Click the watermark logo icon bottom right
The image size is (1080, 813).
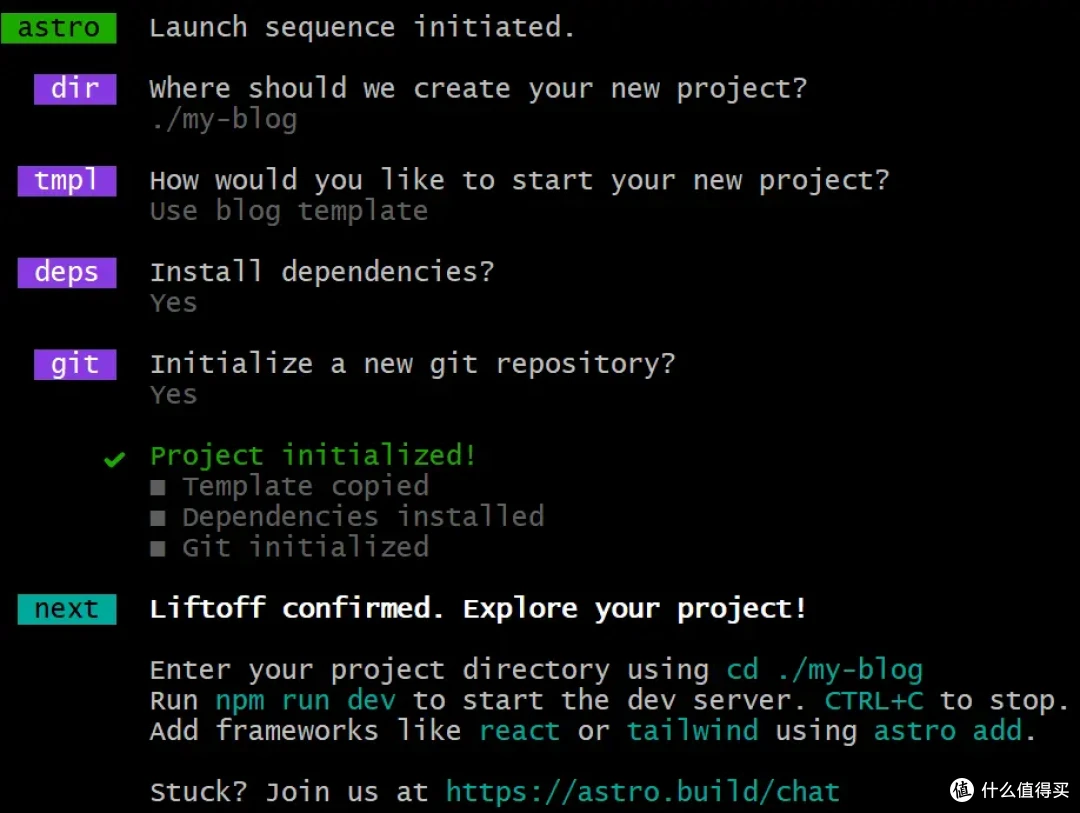(962, 790)
